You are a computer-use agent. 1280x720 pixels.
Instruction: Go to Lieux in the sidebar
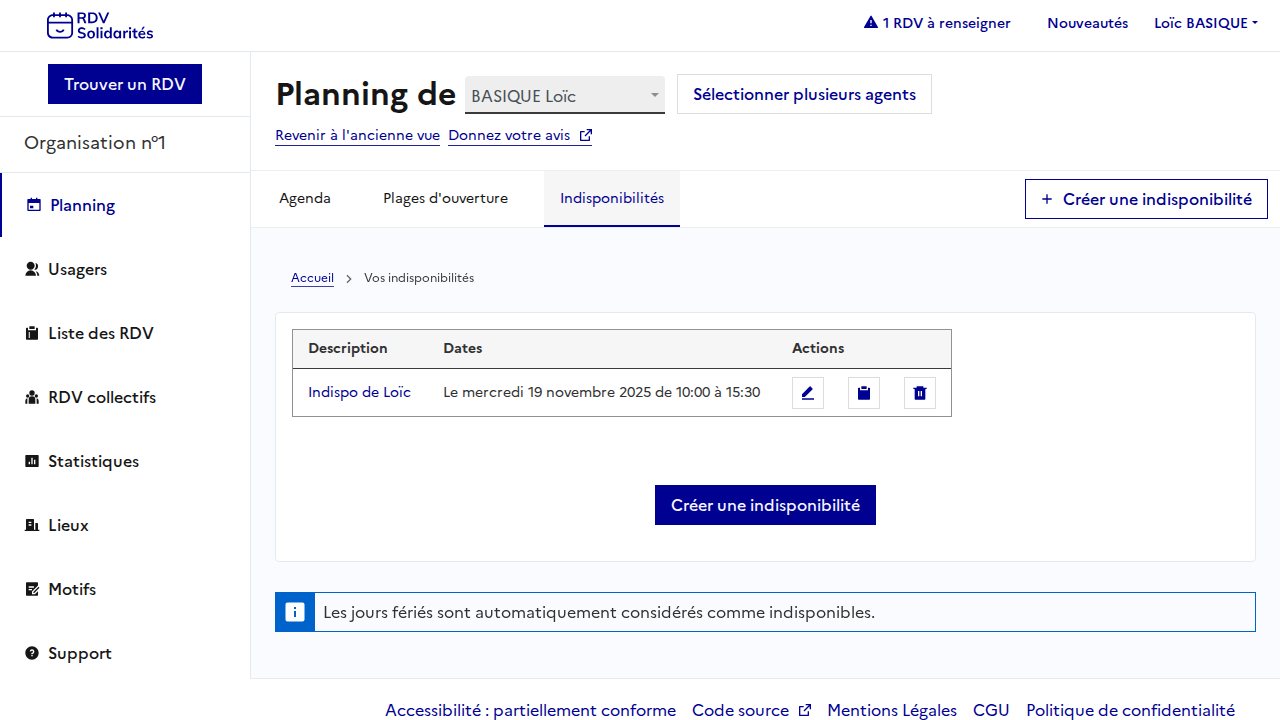[68, 525]
